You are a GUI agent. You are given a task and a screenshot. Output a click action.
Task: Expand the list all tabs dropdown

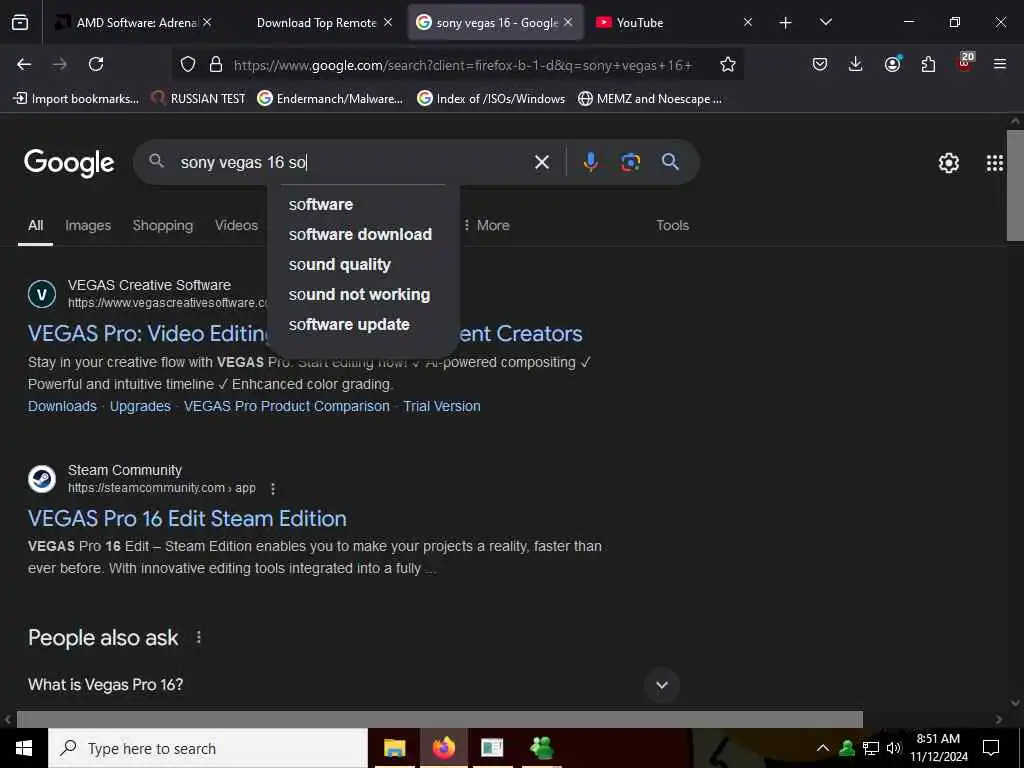(825, 23)
